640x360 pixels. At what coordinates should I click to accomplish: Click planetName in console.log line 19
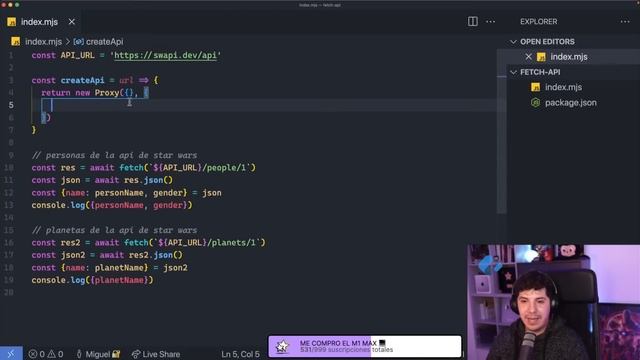pos(119,280)
